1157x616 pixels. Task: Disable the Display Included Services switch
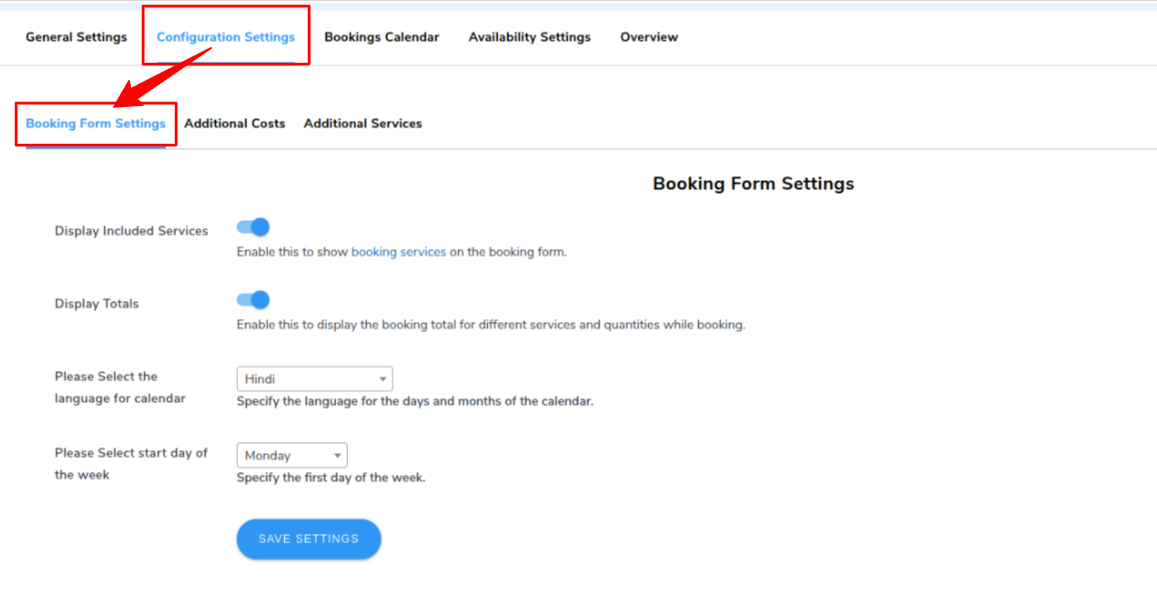point(254,228)
